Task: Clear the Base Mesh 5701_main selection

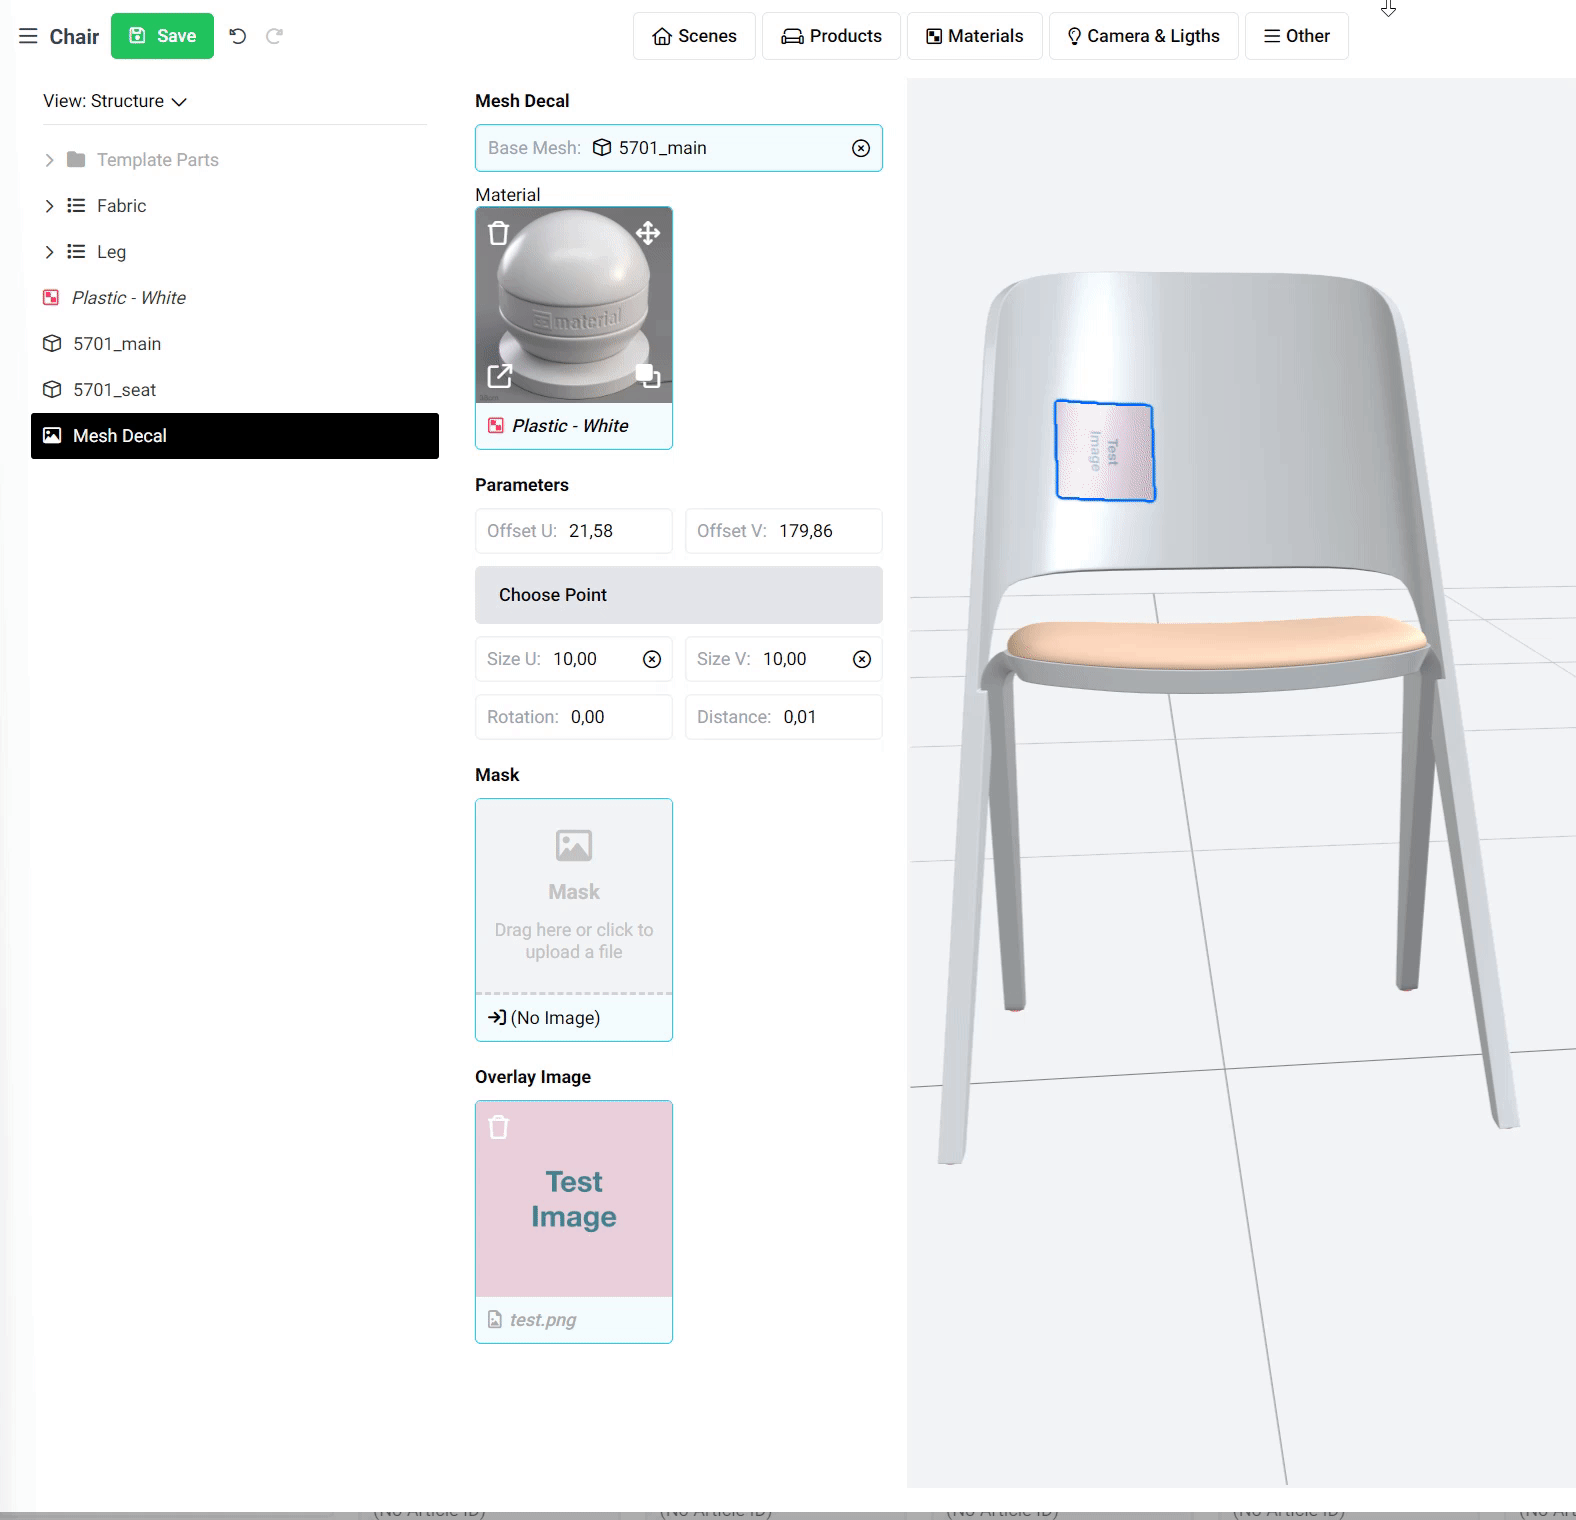Action: click(860, 148)
